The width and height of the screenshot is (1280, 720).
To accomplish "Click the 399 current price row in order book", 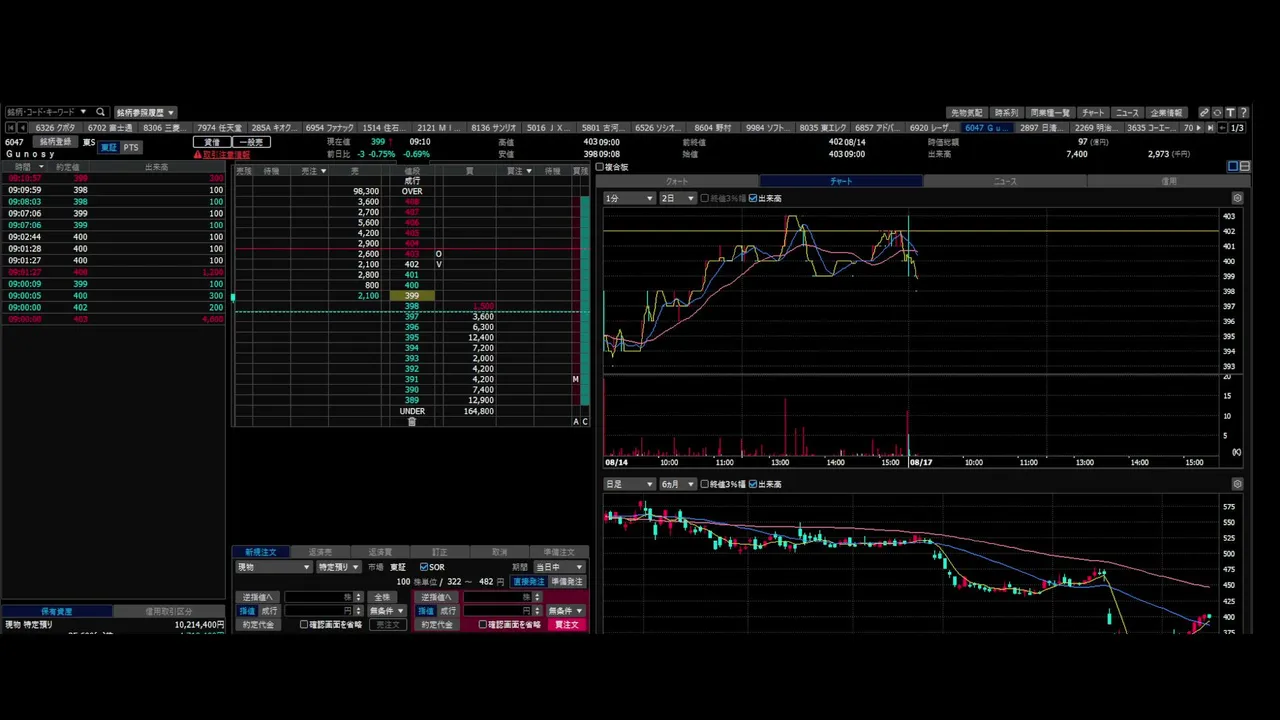I will (411, 296).
